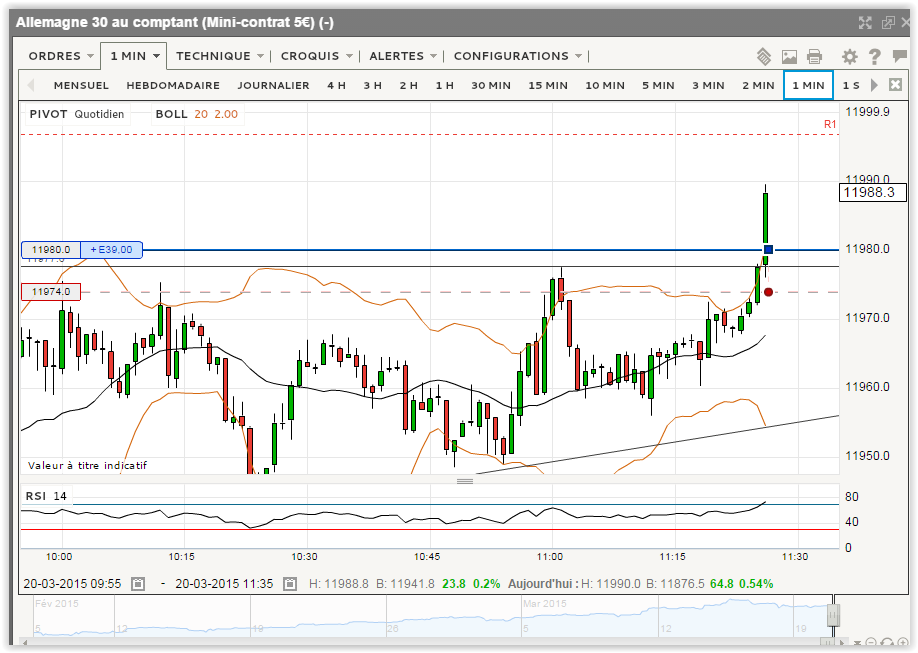918x653 pixels.
Task: Open end date calendar picker icon
Action: tap(290, 584)
